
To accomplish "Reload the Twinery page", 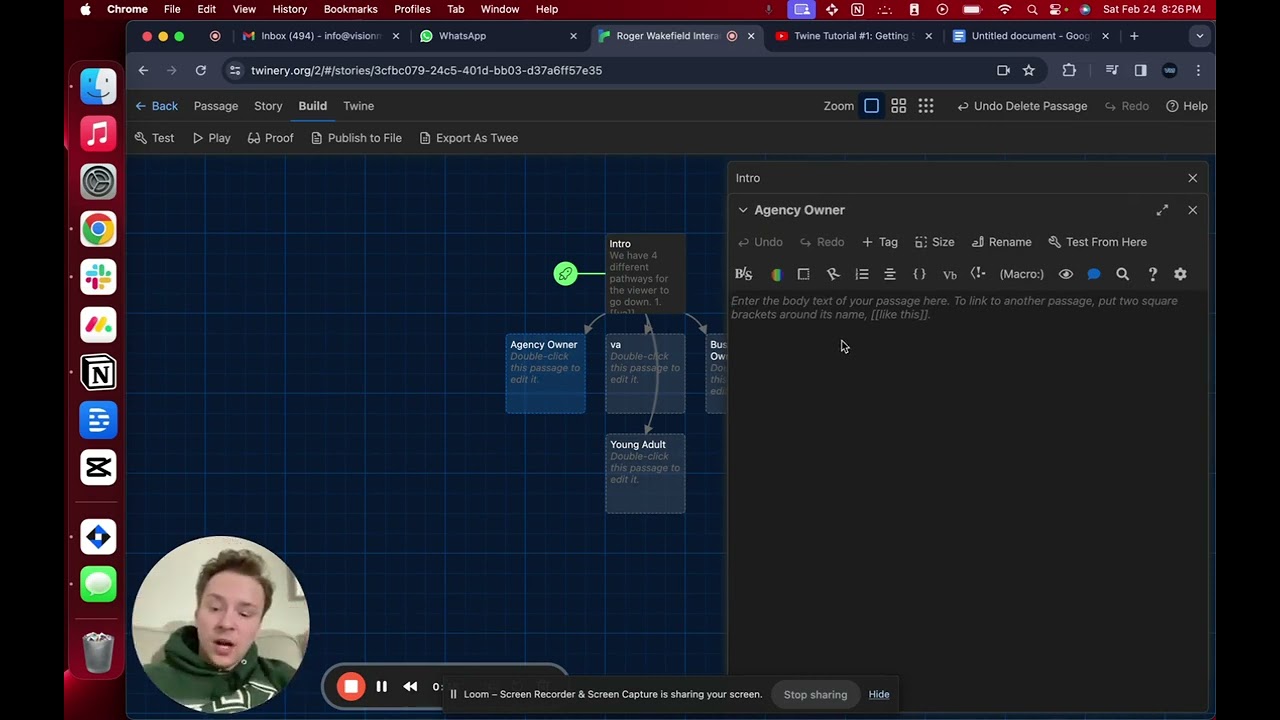I will click(201, 70).
